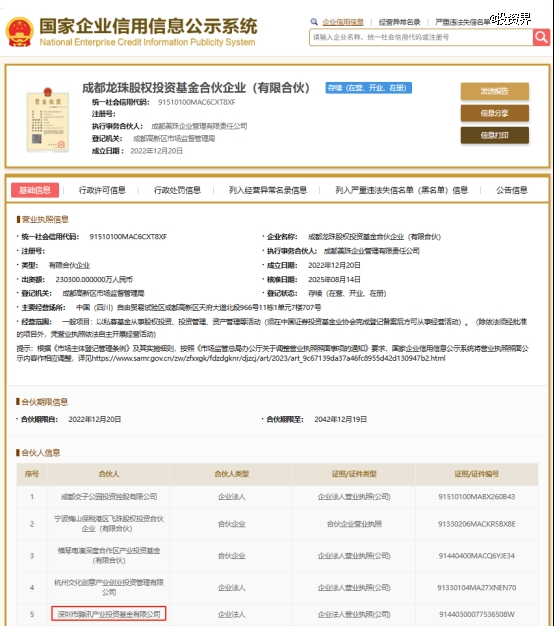
Task: Click the 合伙期限自 value 2022年12月20日
Action: (x=95, y=419)
